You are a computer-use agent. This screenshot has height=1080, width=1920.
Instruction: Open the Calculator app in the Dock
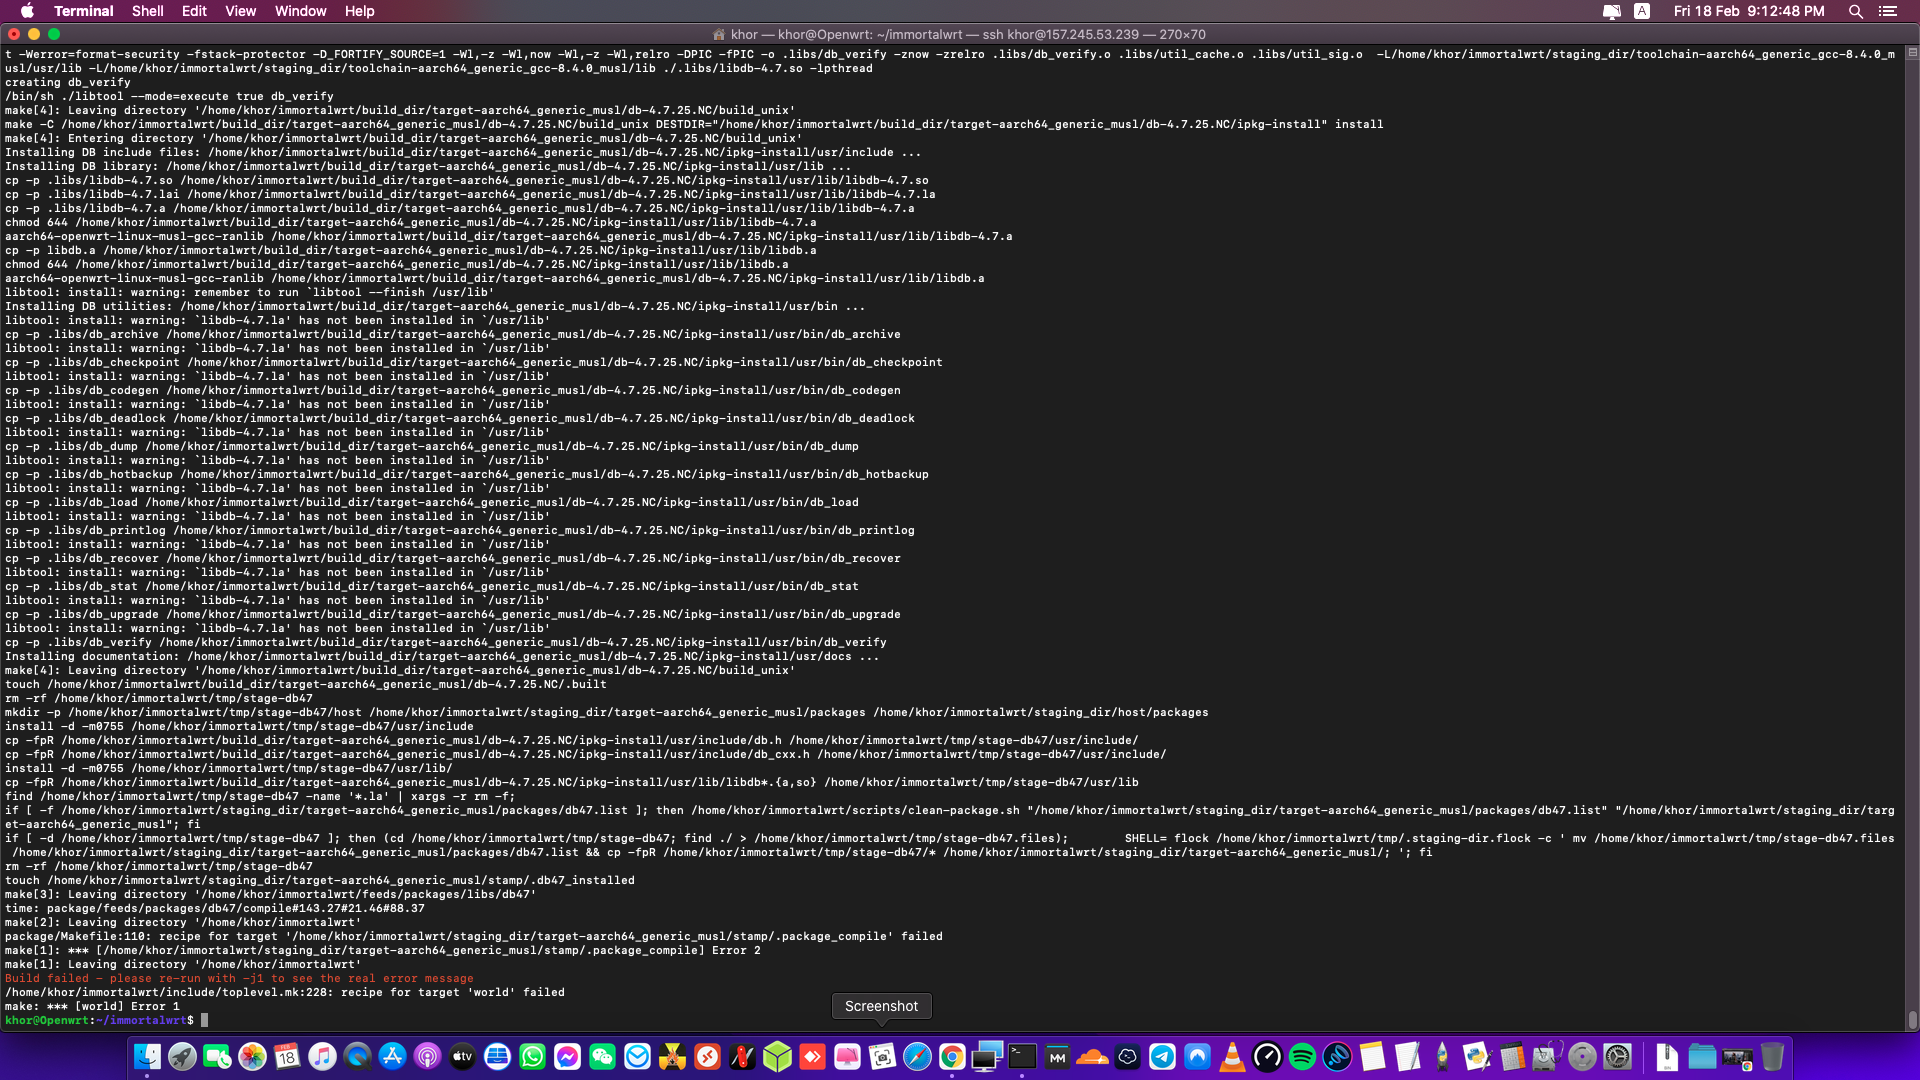click(x=1514, y=1057)
